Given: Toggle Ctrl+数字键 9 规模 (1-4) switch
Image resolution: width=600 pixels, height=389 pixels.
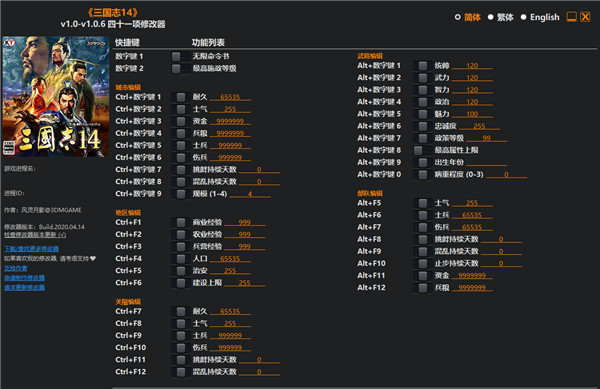Looking at the screenshot, I should tap(181, 194).
